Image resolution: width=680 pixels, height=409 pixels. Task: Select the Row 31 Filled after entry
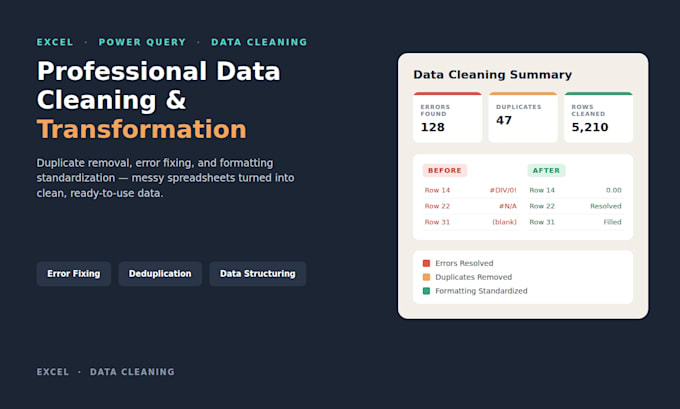575,222
